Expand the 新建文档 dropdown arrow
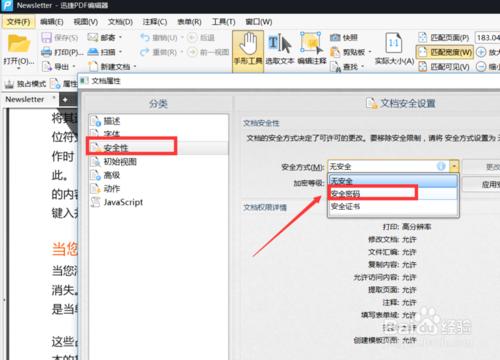Viewport: 500px width, 360px height. click(x=135, y=66)
